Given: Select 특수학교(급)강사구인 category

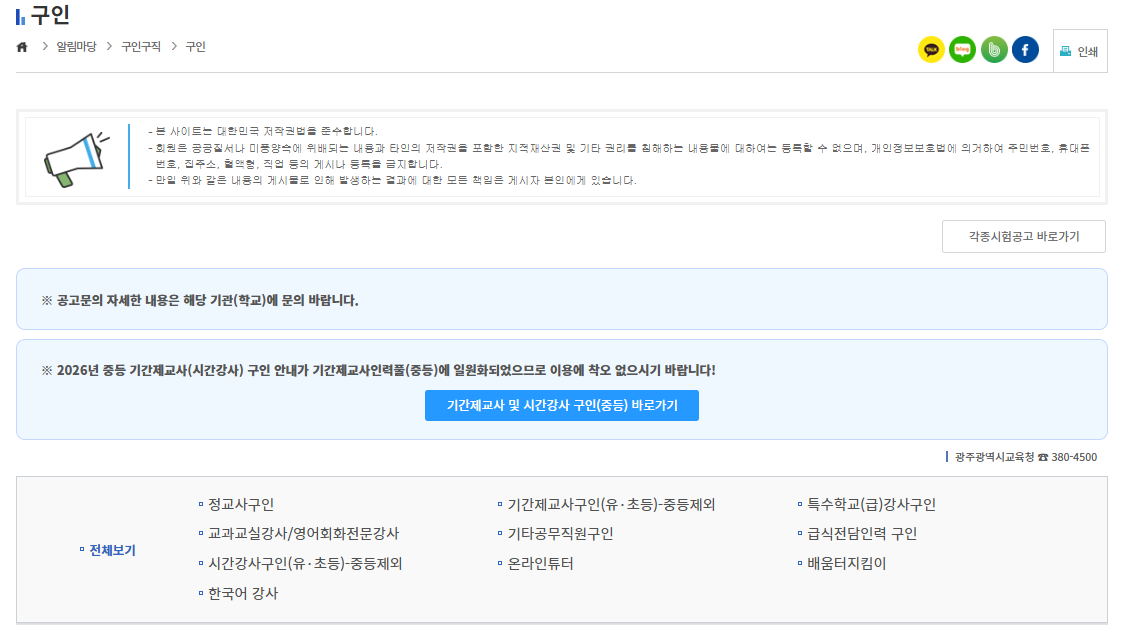Looking at the screenshot, I should [x=869, y=505].
